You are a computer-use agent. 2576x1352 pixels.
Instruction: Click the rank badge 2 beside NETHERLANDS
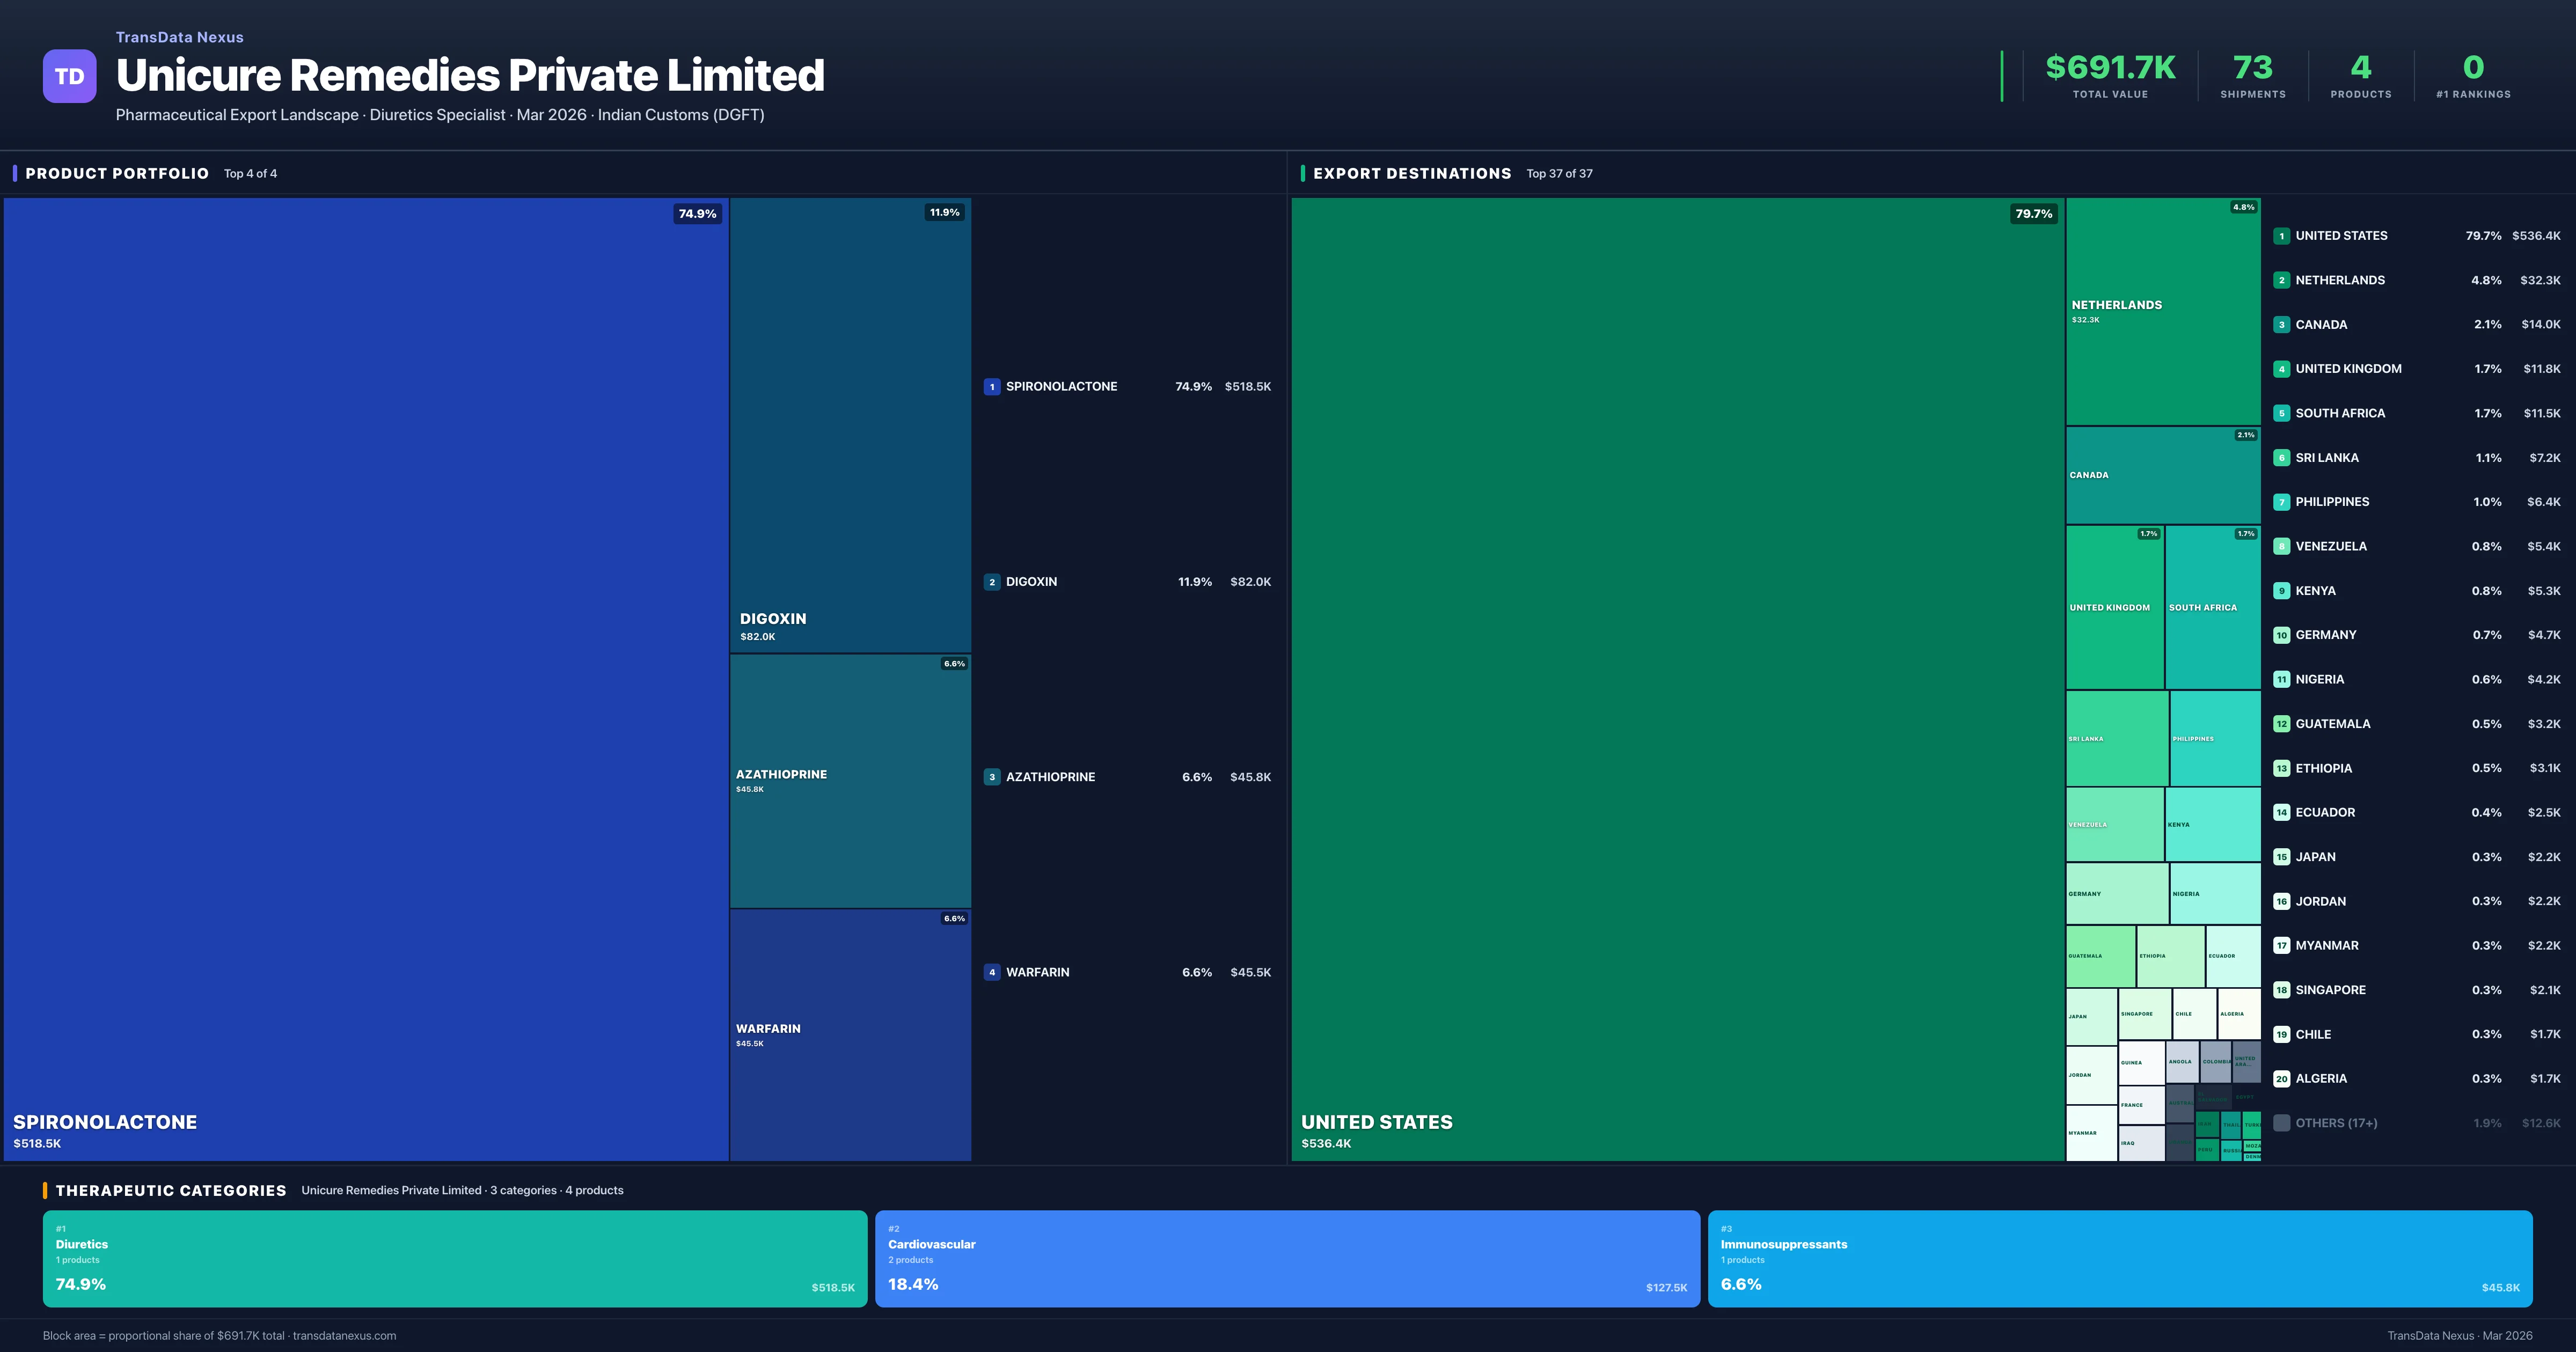point(2281,280)
